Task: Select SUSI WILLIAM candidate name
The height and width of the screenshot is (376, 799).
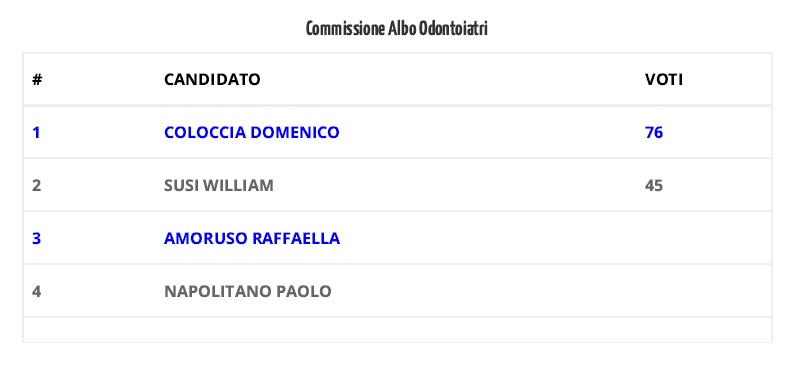Action: pyautogui.click(x=219, y=185)
